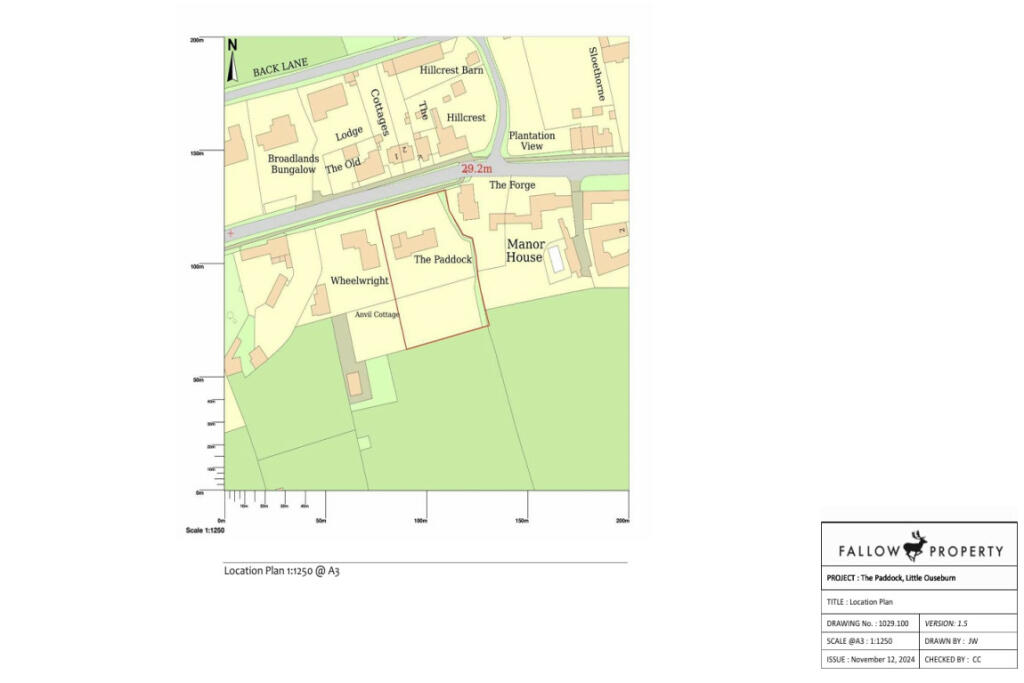The width and height of the screenshot is (1024, 683).
Task: Select the Hillcrest Barn label
Action: (x=451, y=70)
